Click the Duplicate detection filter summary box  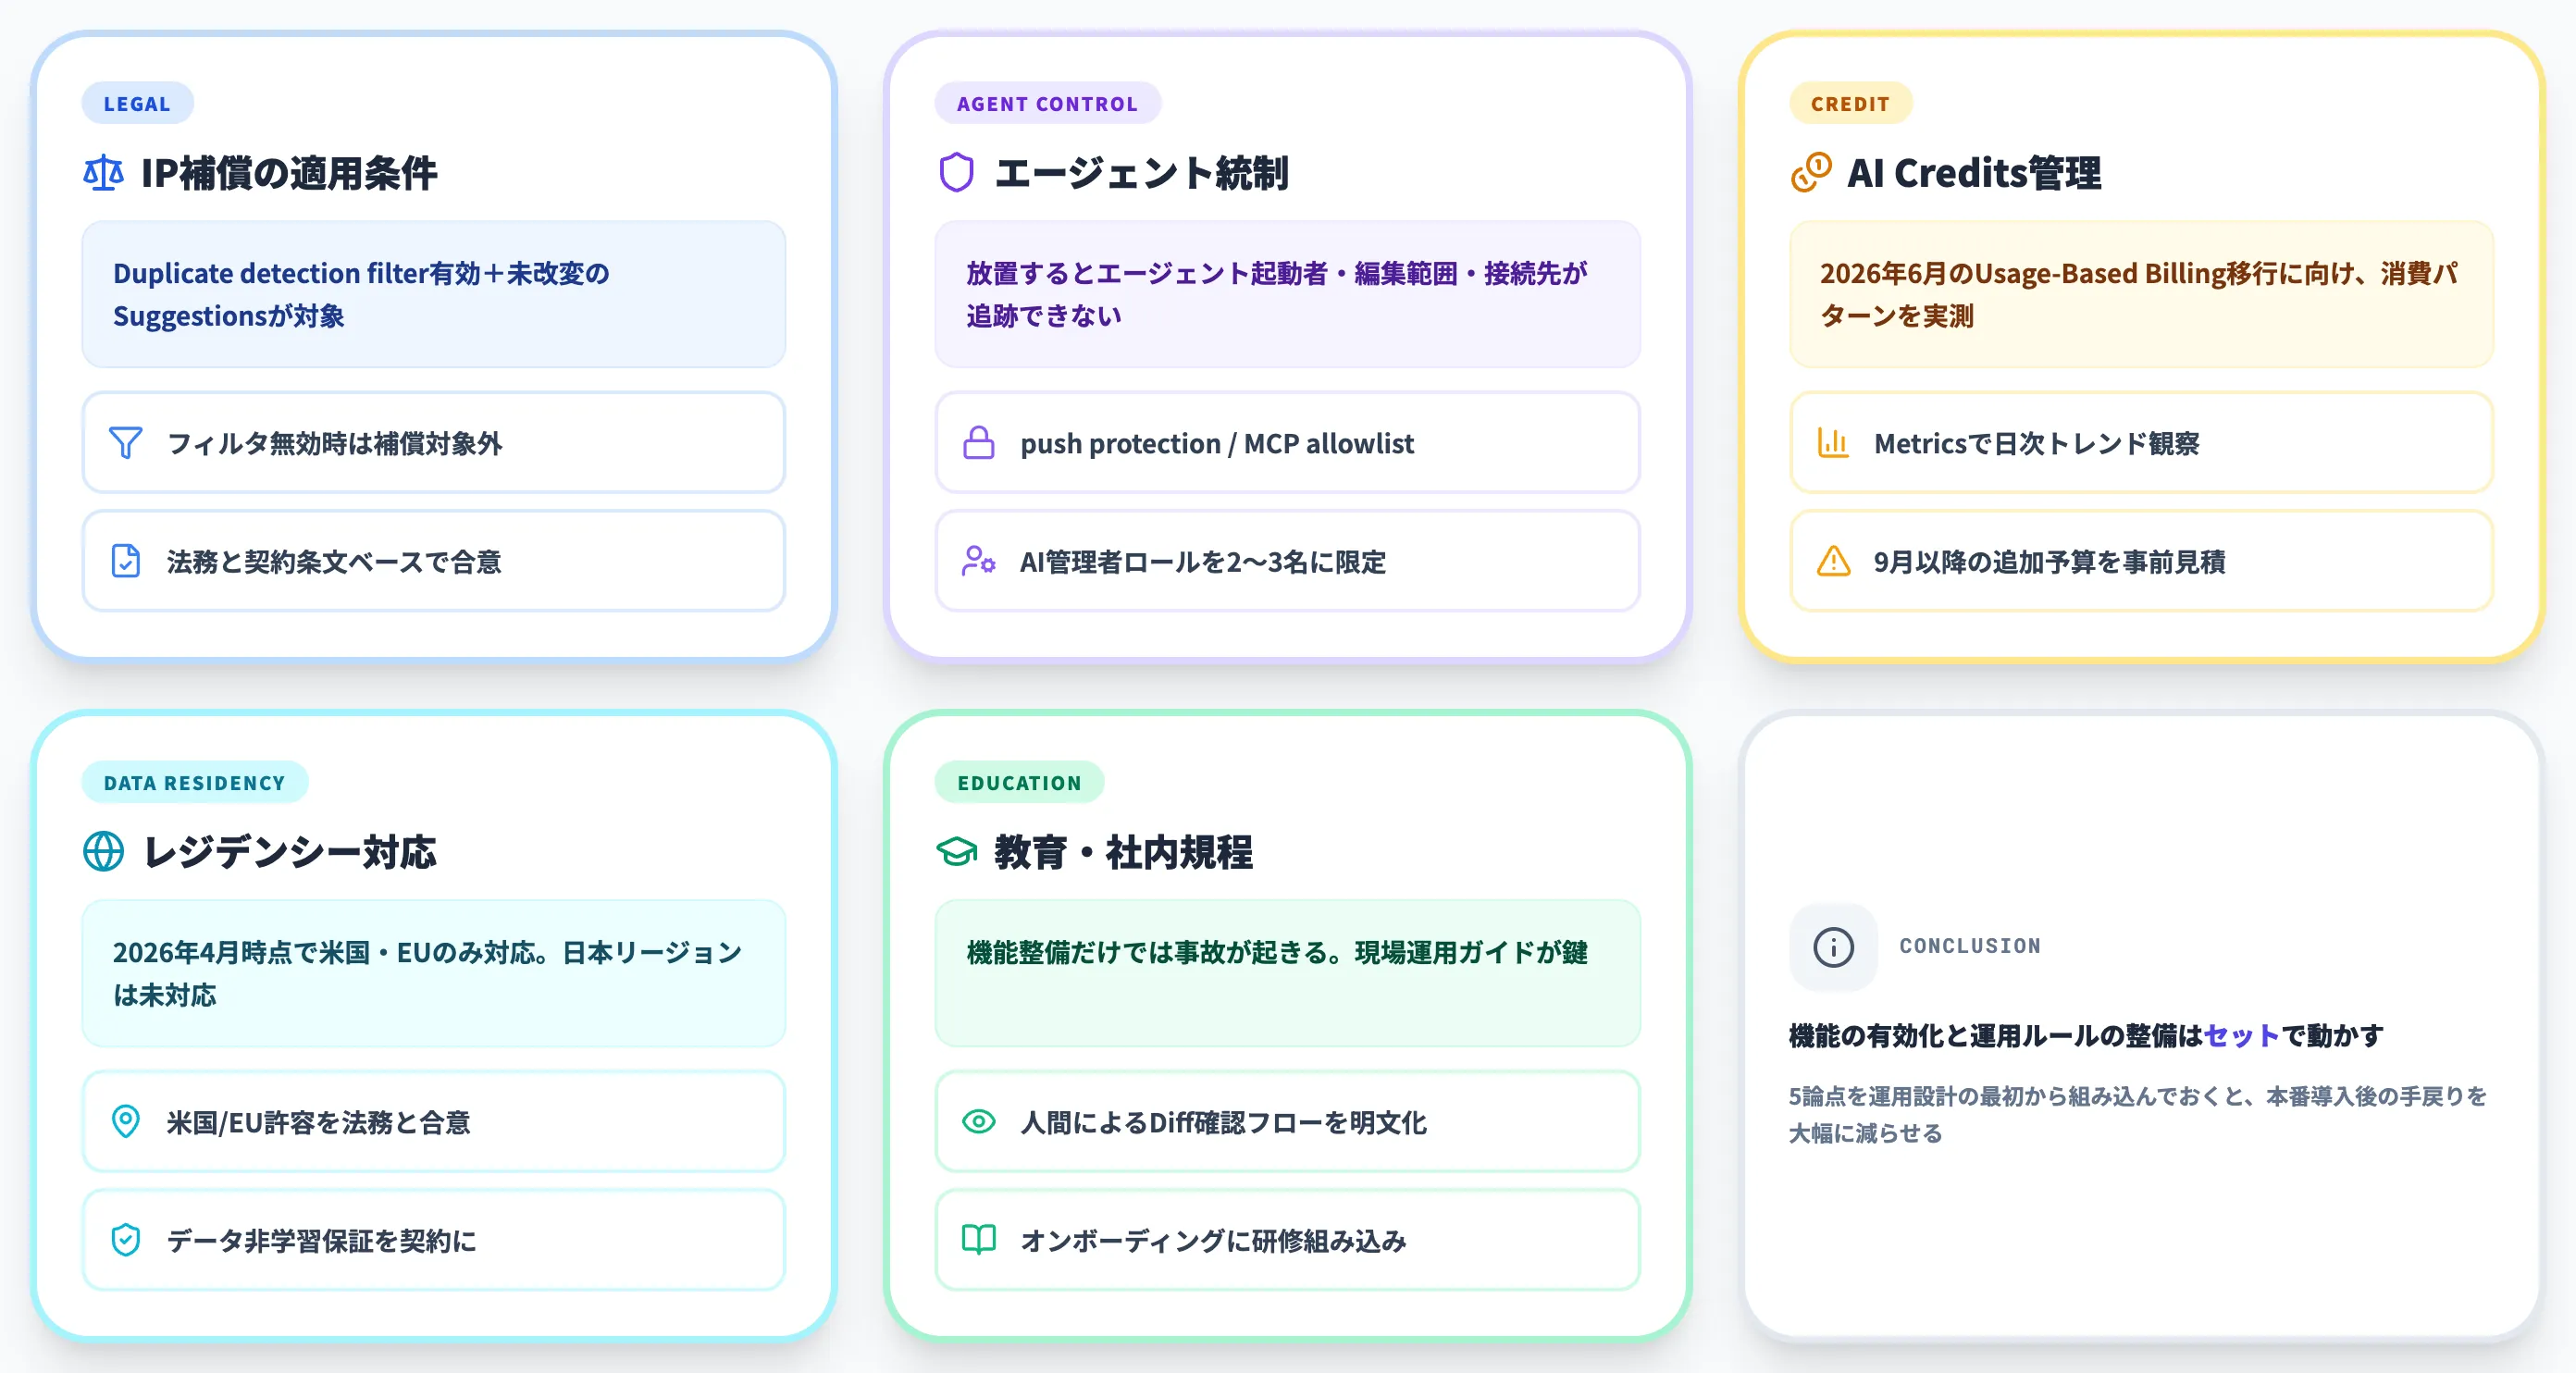coord(433,294)
